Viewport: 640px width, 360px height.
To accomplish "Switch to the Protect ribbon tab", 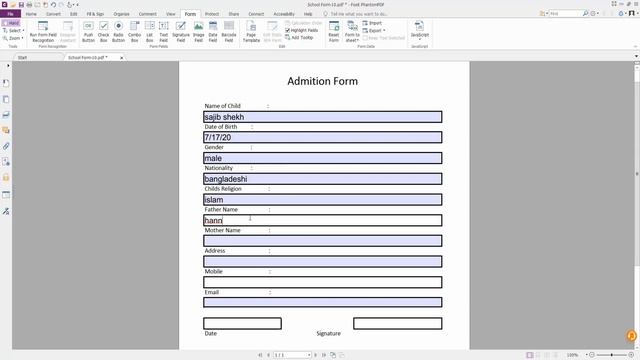I will (212, 14).
